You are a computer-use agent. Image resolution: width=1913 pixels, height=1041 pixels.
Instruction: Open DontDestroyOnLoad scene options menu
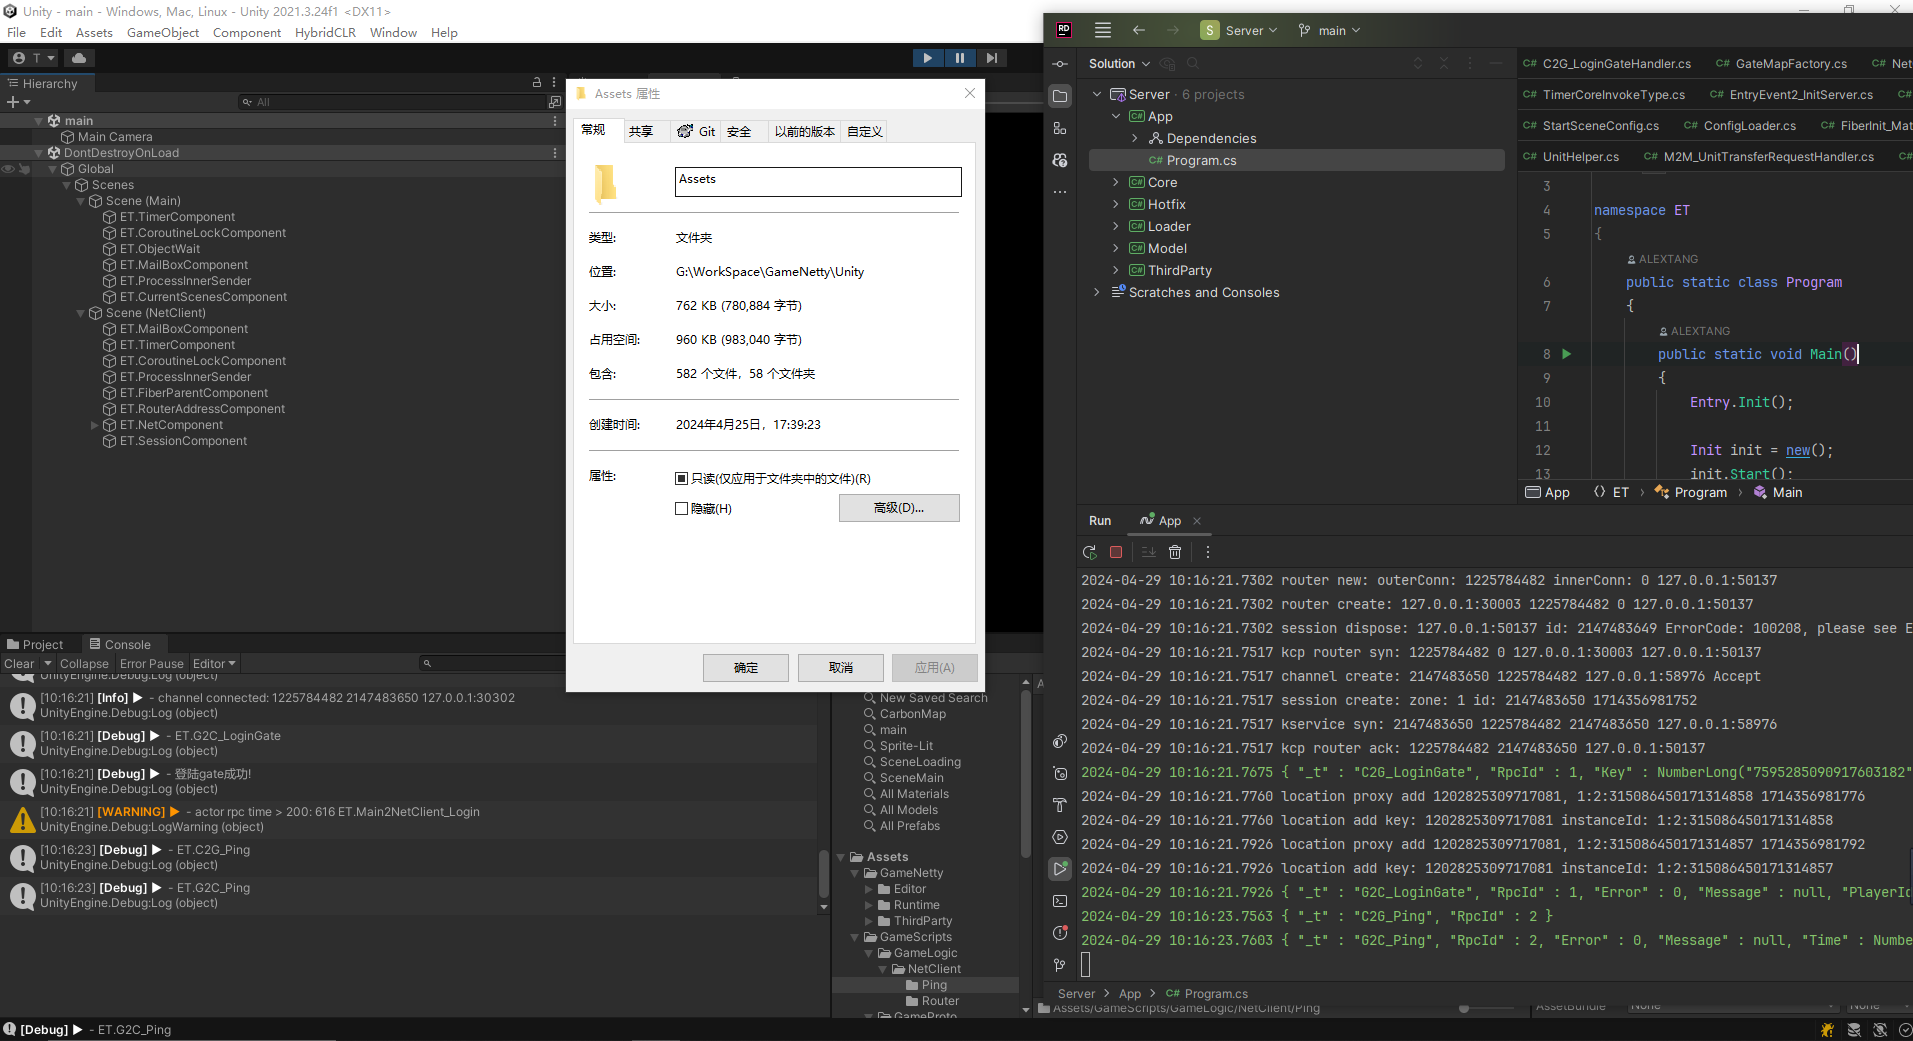[555, 153]
